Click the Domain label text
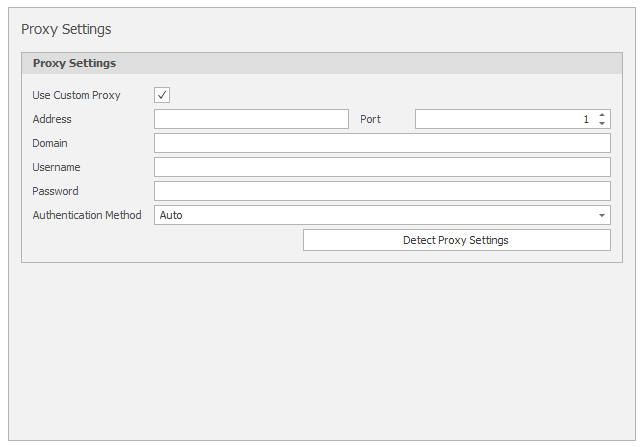This screenshot has width=643, height=447. pyautogui.click(x=50, y=143)
